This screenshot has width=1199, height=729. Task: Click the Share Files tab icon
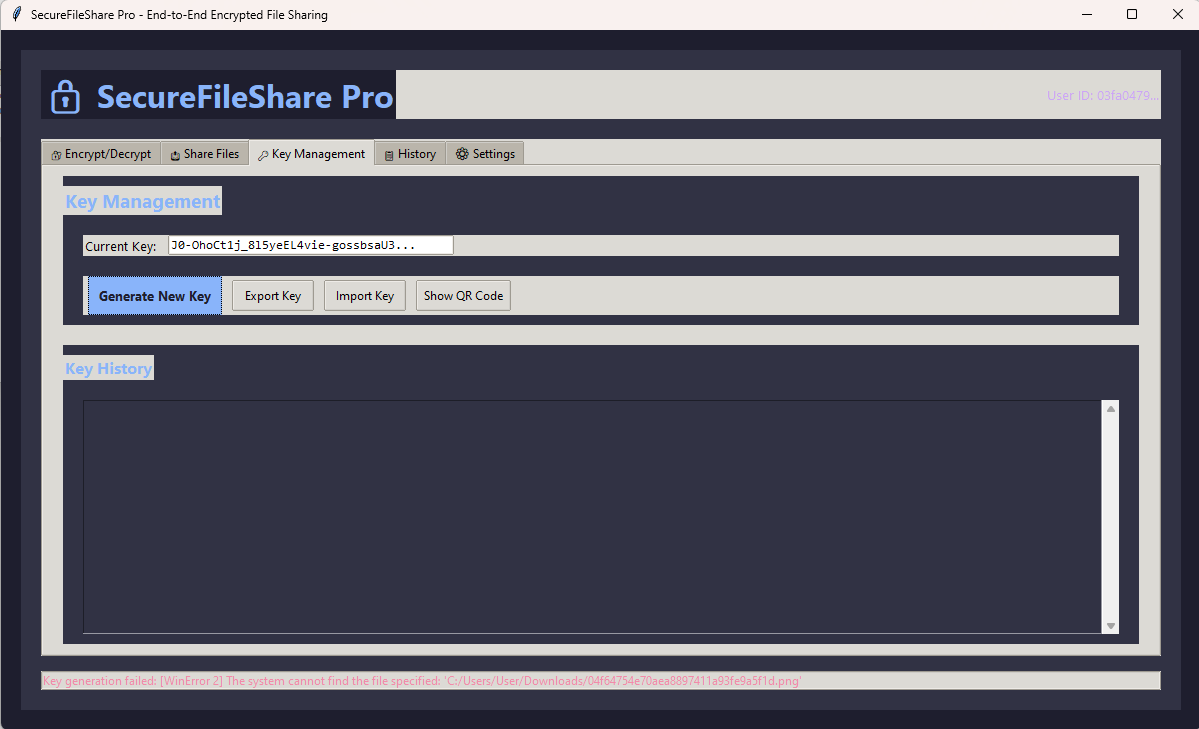[175, 155]
